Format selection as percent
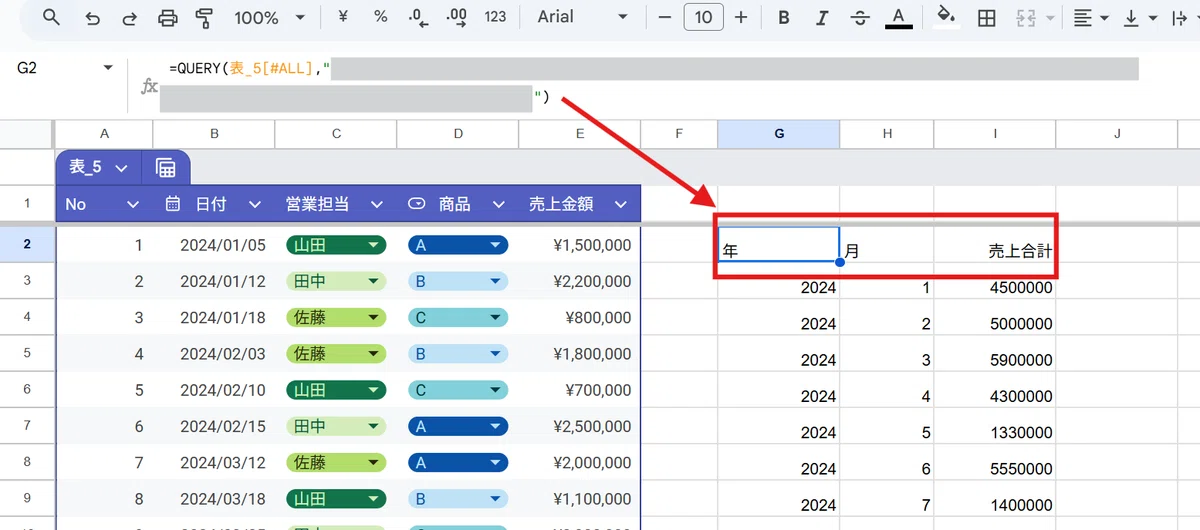Viewport: 1200px width, 530px height. click(x=380, y=17)
